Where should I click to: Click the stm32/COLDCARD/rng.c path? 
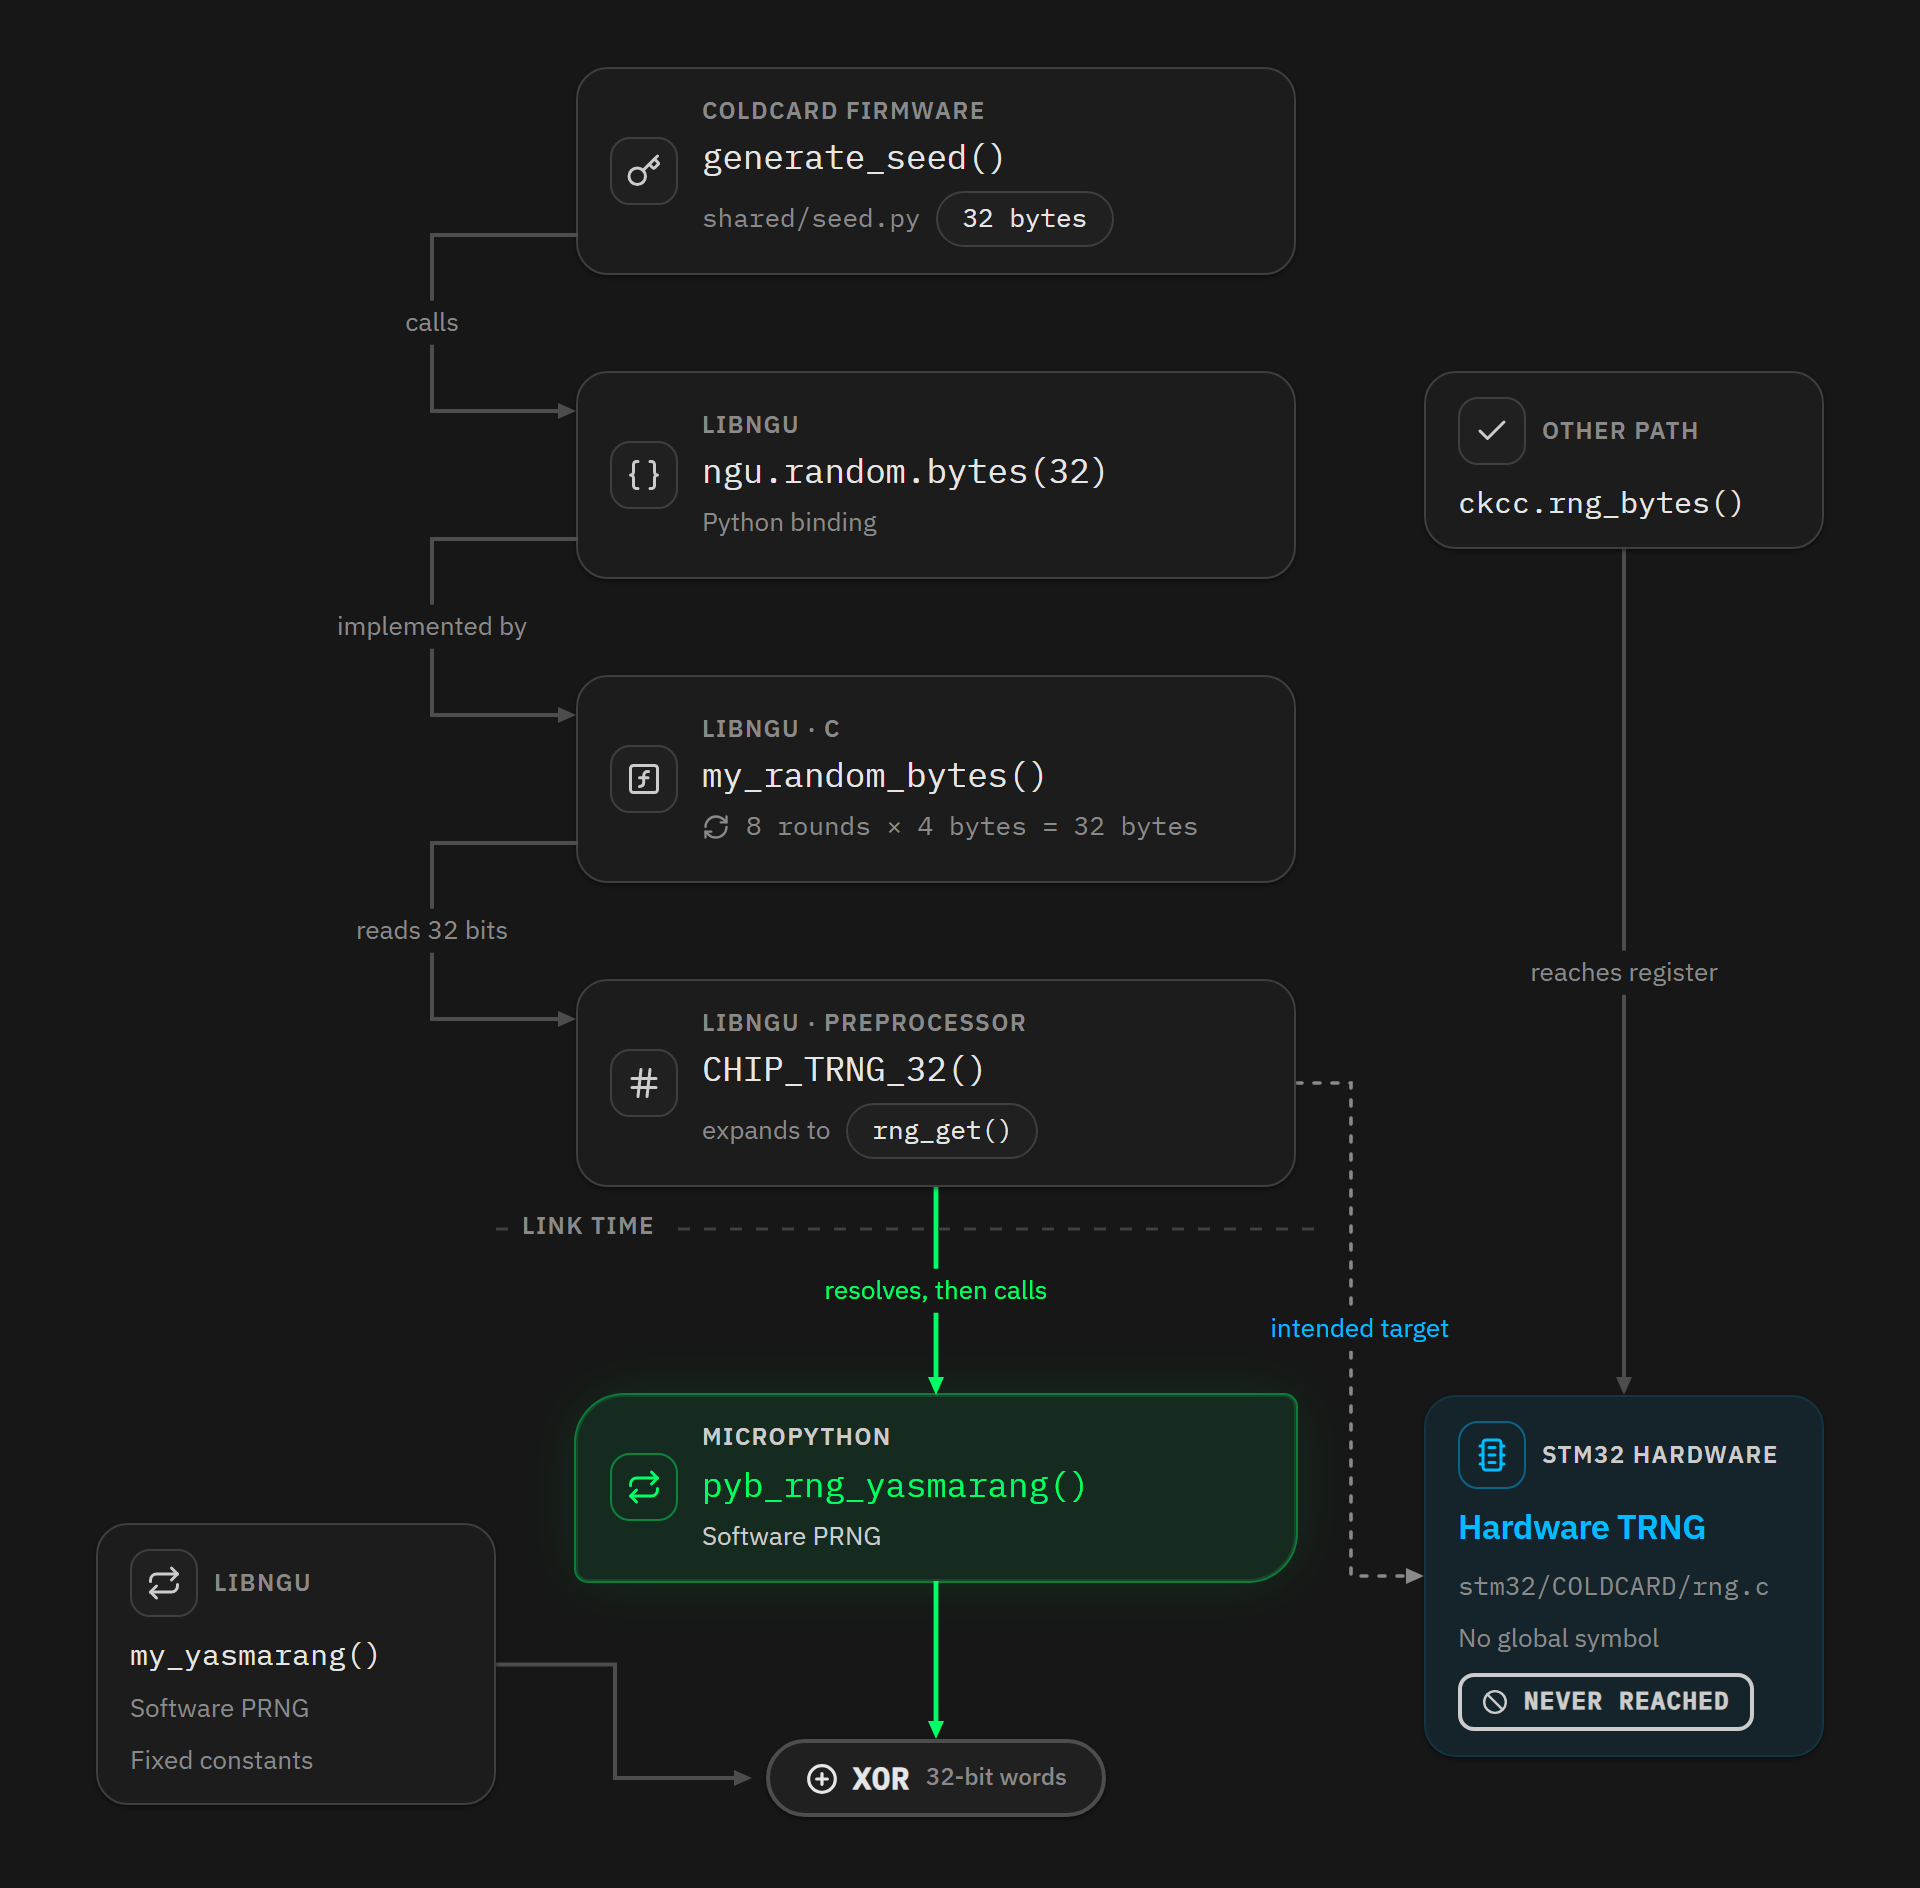tap(1613, 1587)
